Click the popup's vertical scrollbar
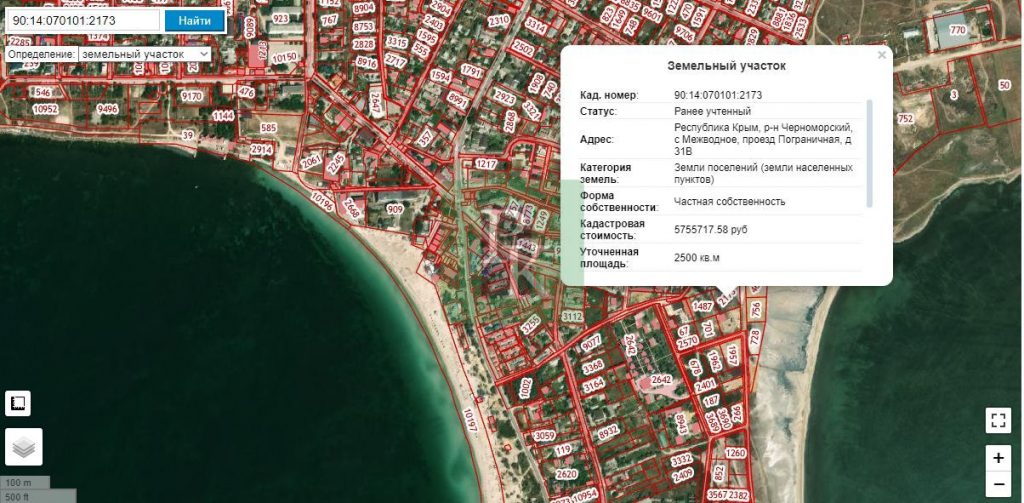The image size is (1024, 503). coord(869,150)
